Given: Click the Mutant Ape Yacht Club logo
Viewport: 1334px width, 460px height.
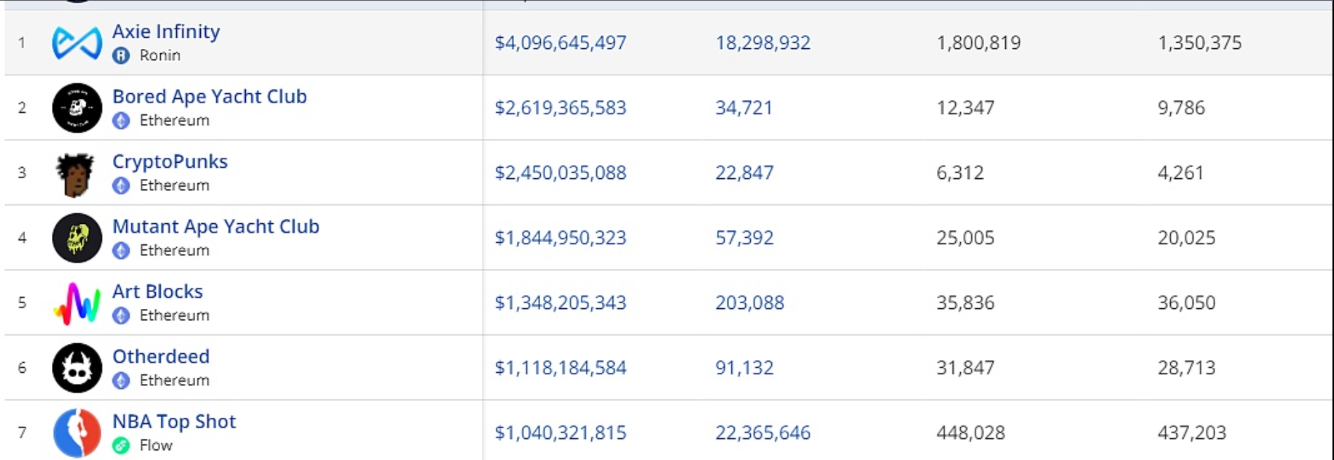Looking at the screenshot, I should [x=77, y=238].
